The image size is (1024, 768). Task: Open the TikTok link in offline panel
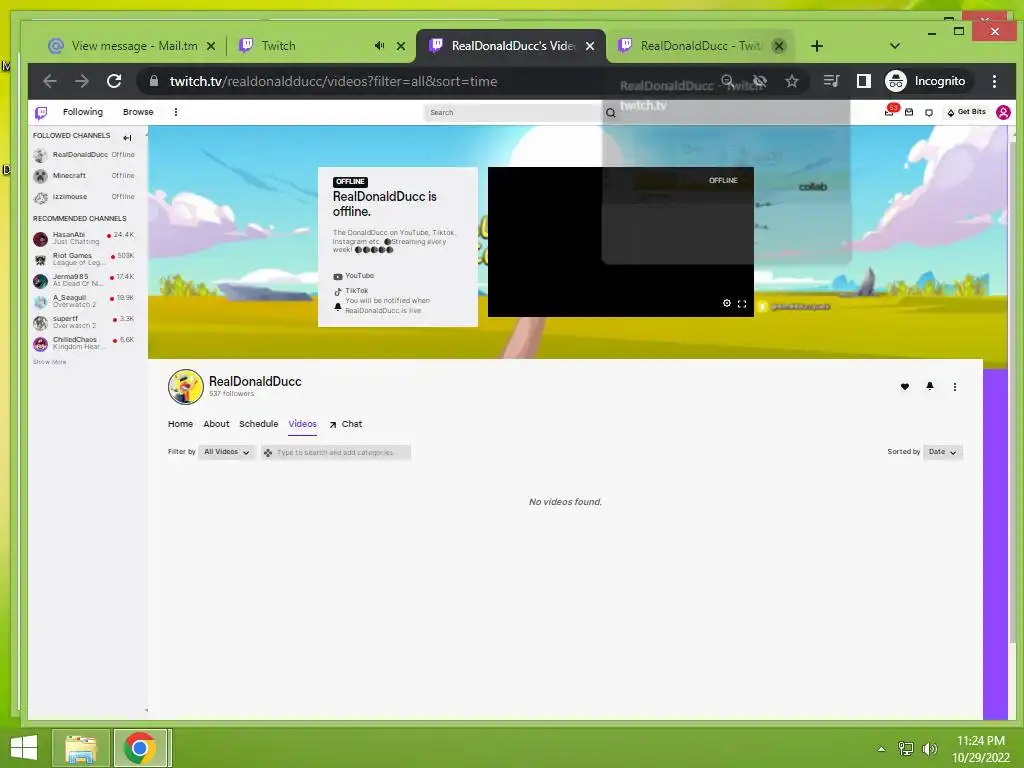pos(351,291)
